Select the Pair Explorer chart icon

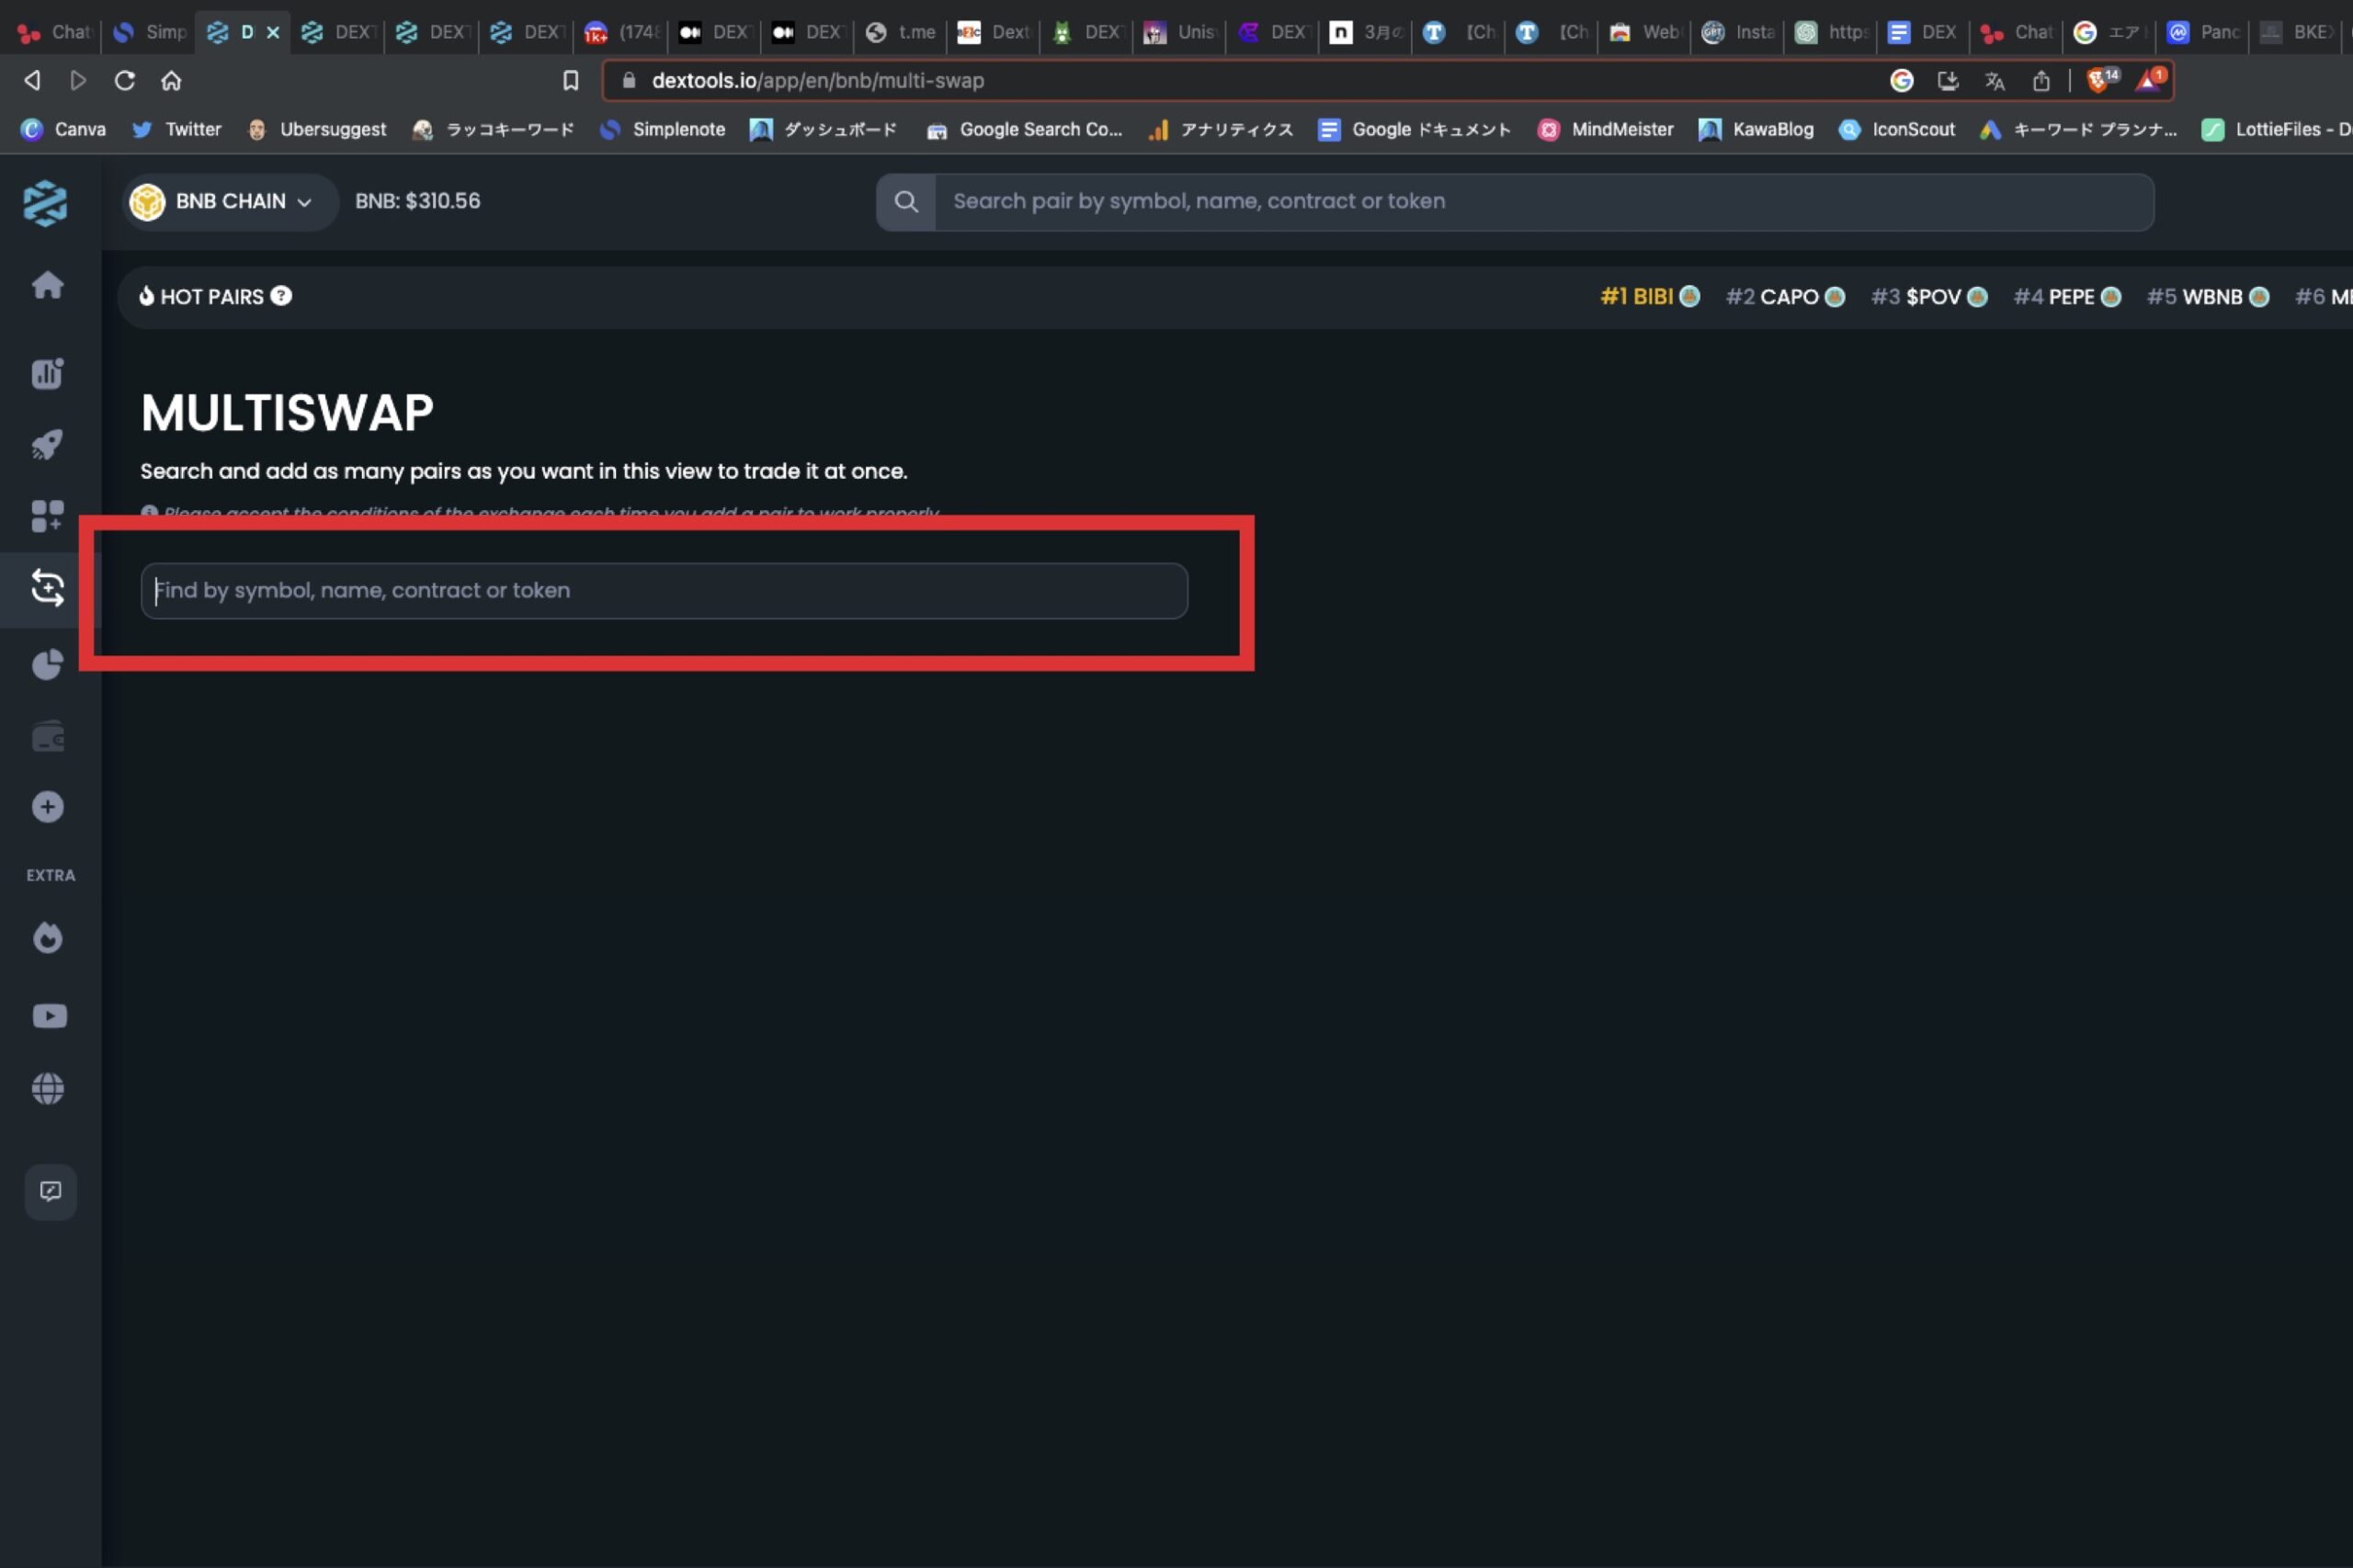[x=47, y=373]
